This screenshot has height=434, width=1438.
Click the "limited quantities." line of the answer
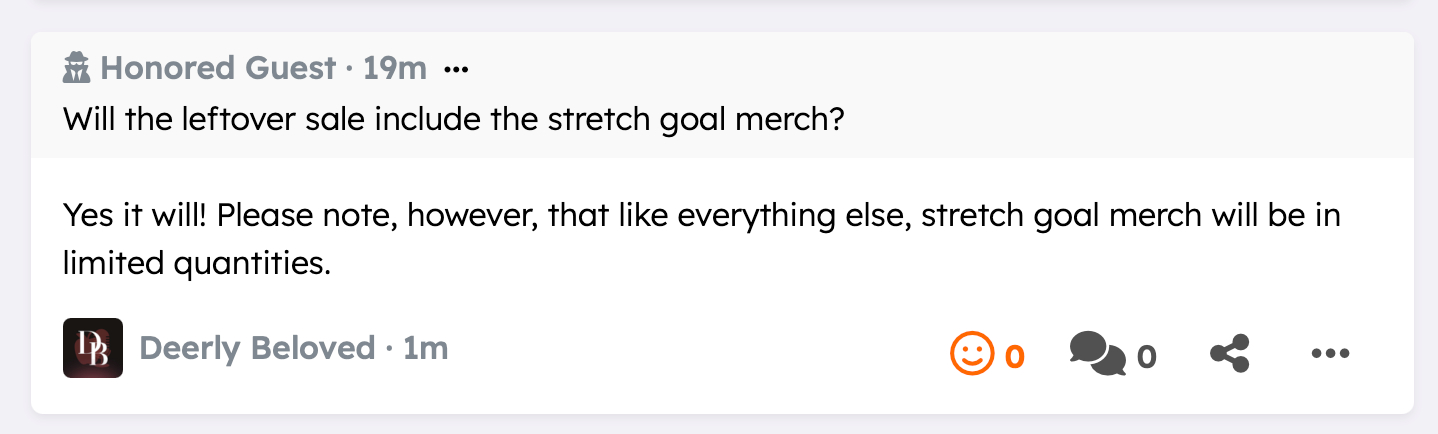pyautogui.click(x=196, y=262)
